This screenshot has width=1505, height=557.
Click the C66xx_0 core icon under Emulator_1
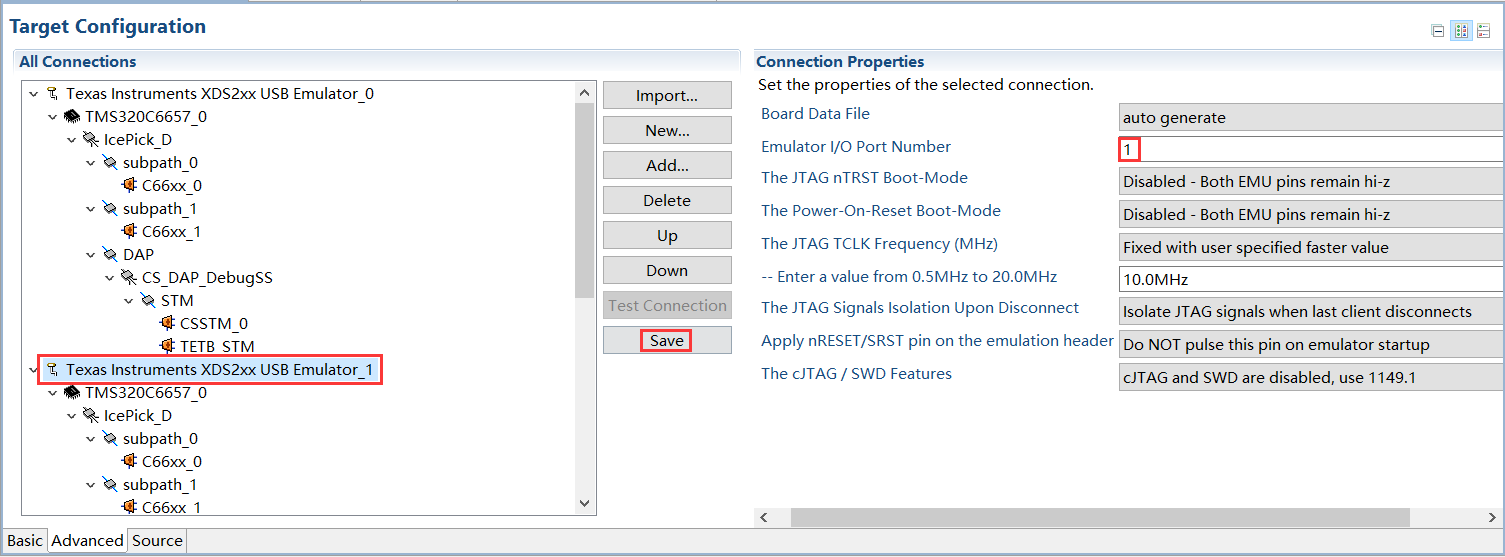[x=129, y=462]
